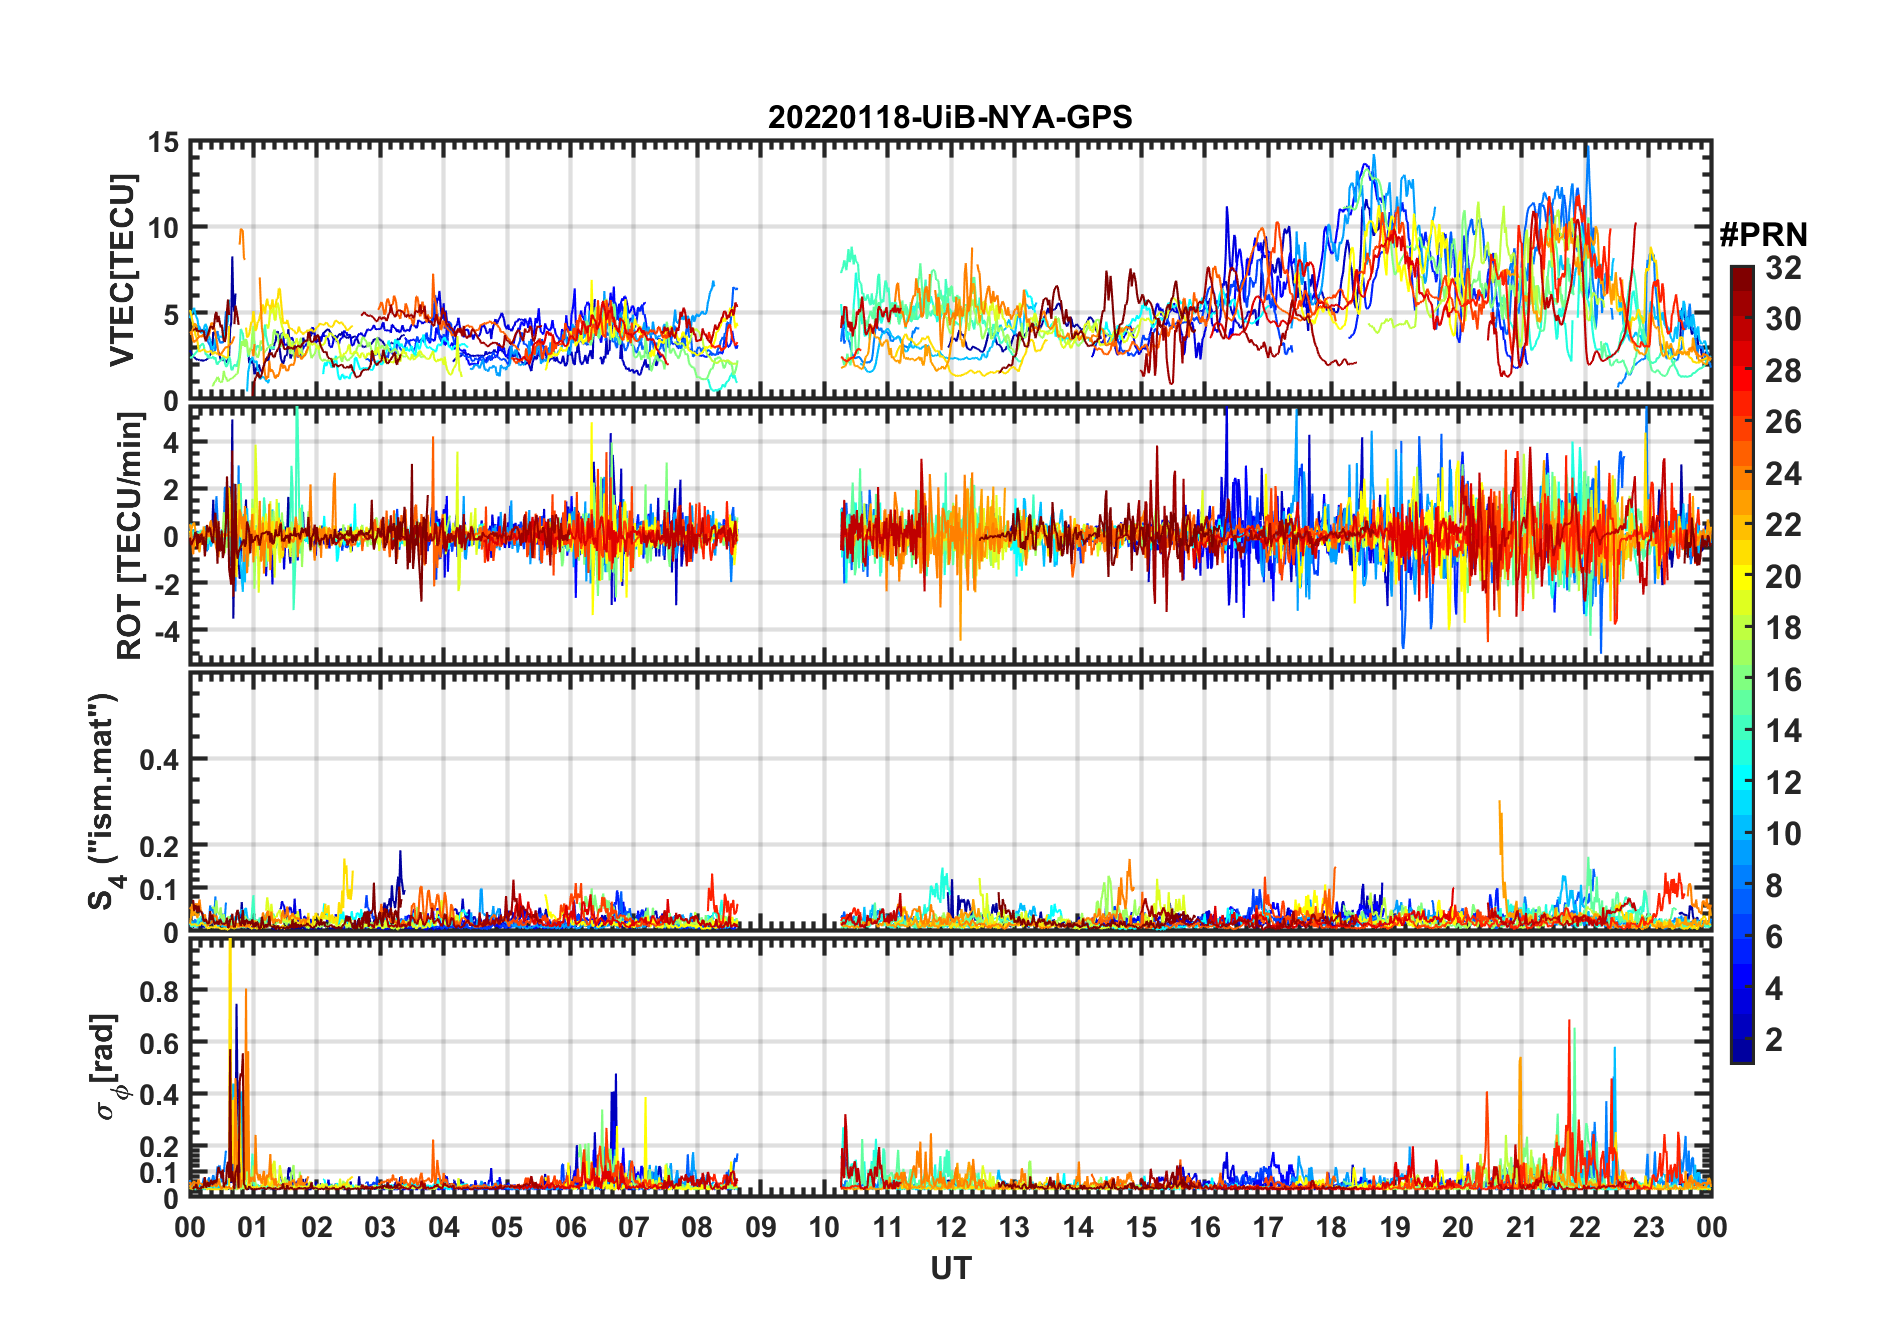Click x-axis tick label 15
The width and height of the screenshot is (1902, 1330).
click(1141, 1227)
